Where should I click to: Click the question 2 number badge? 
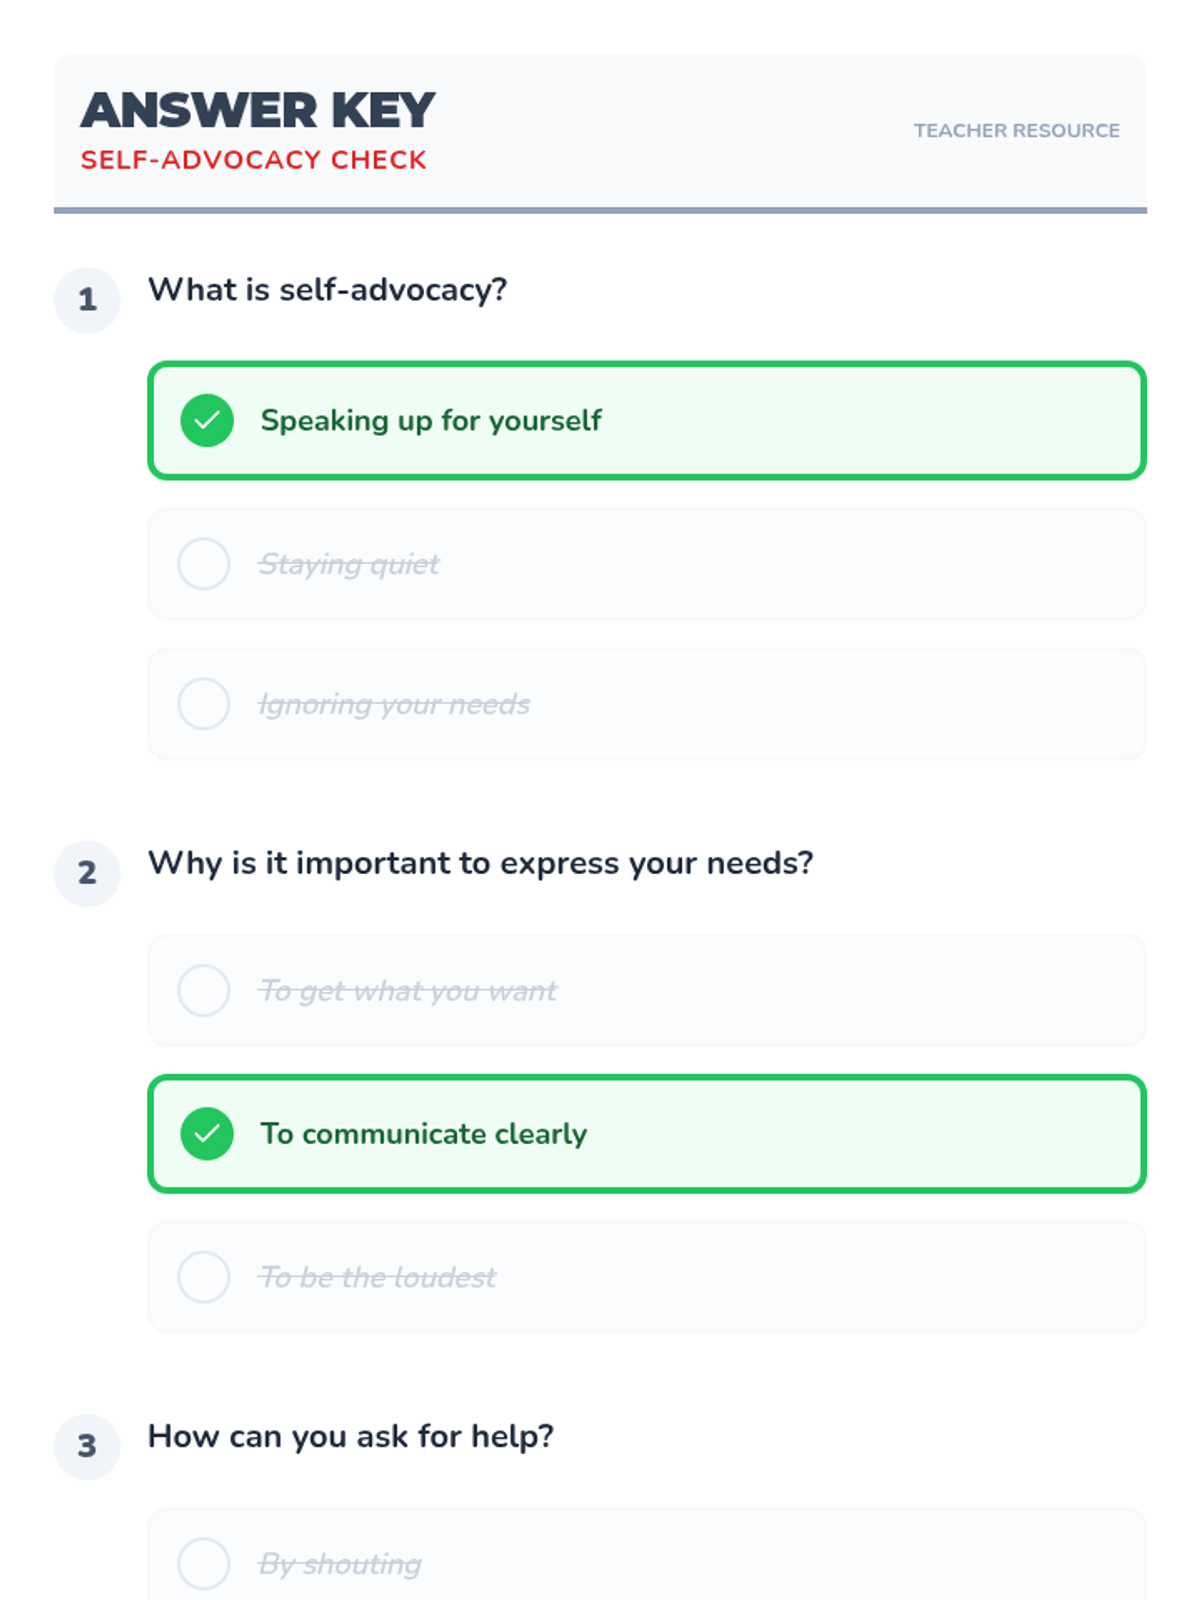(87, 873)
